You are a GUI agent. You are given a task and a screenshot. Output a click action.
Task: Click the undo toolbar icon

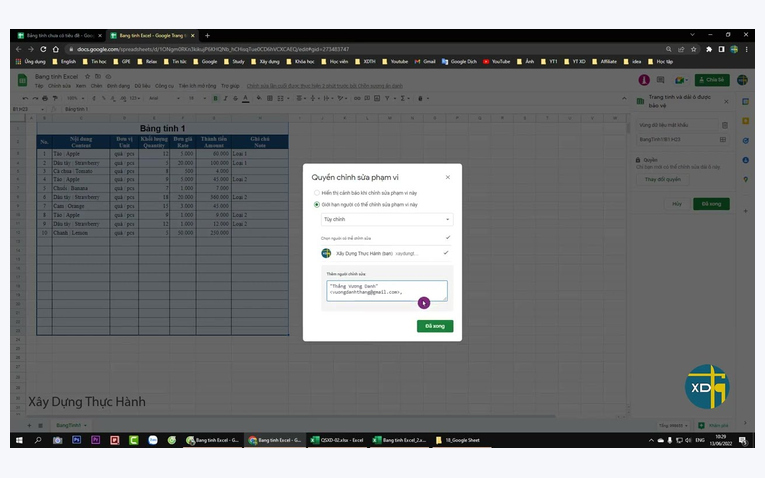[25, 99]
